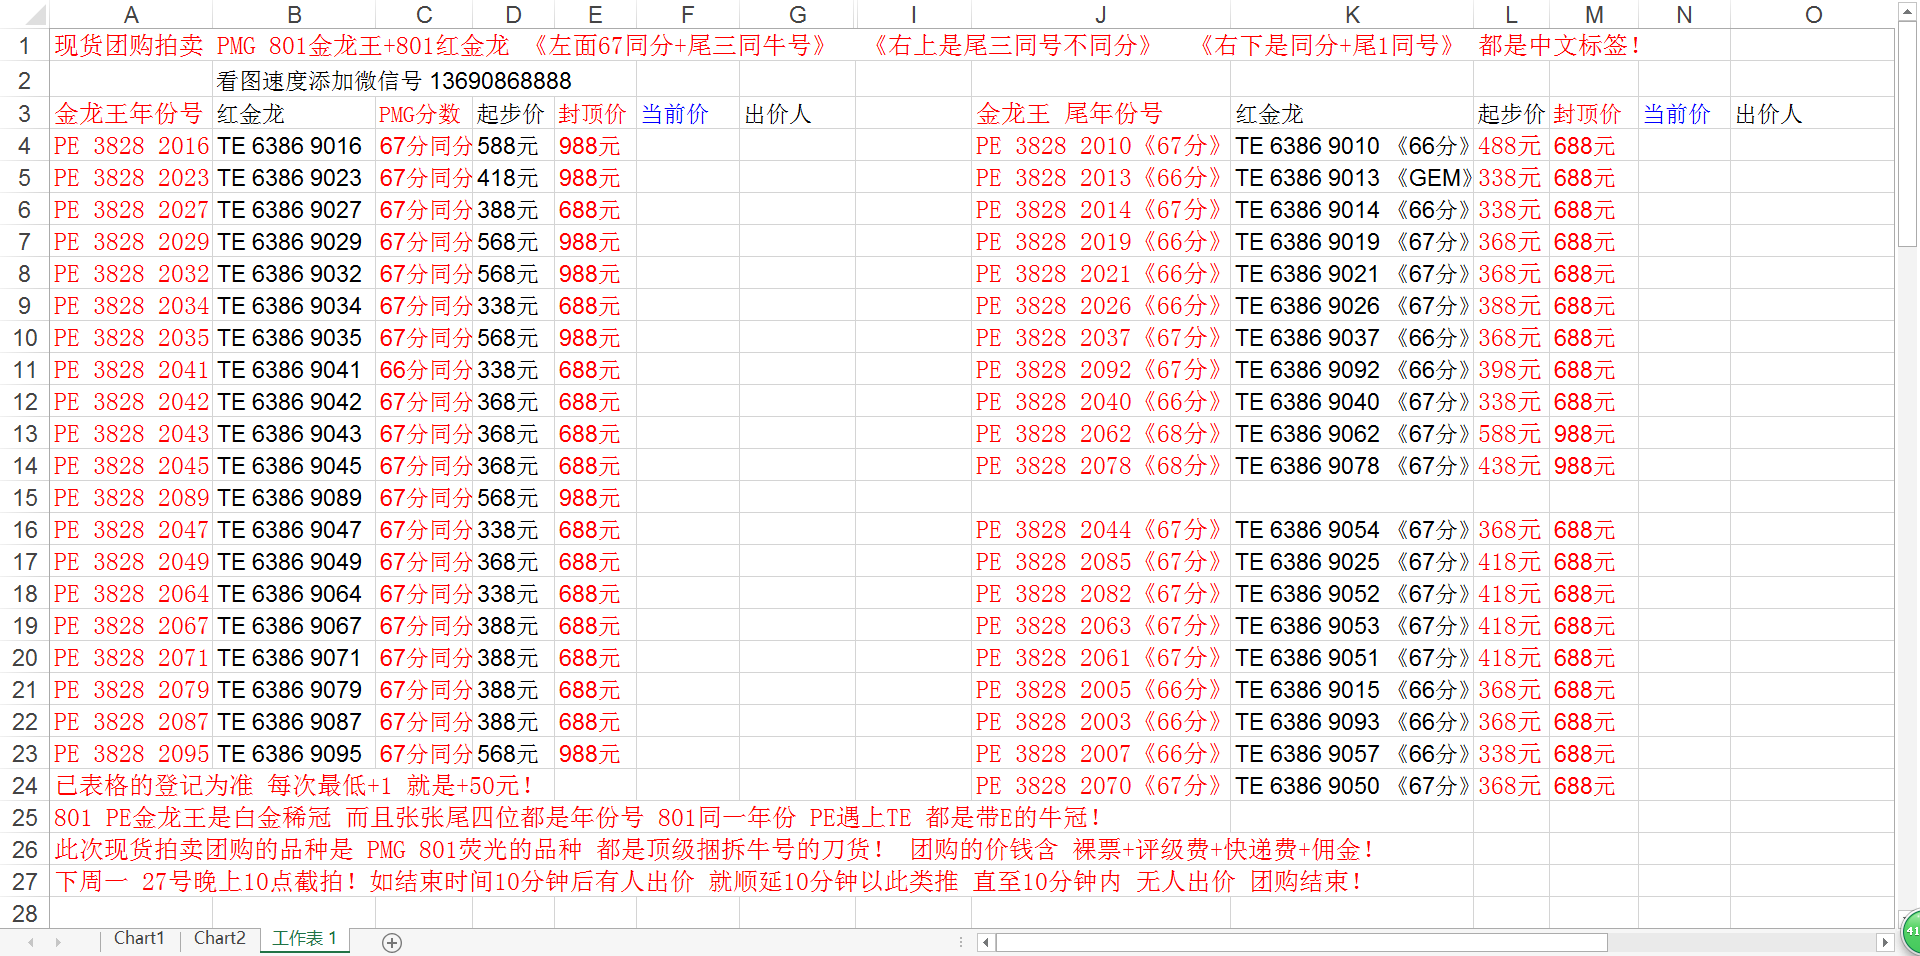Click the 已表格的登记为准 note cell

[x=294, y=786]
